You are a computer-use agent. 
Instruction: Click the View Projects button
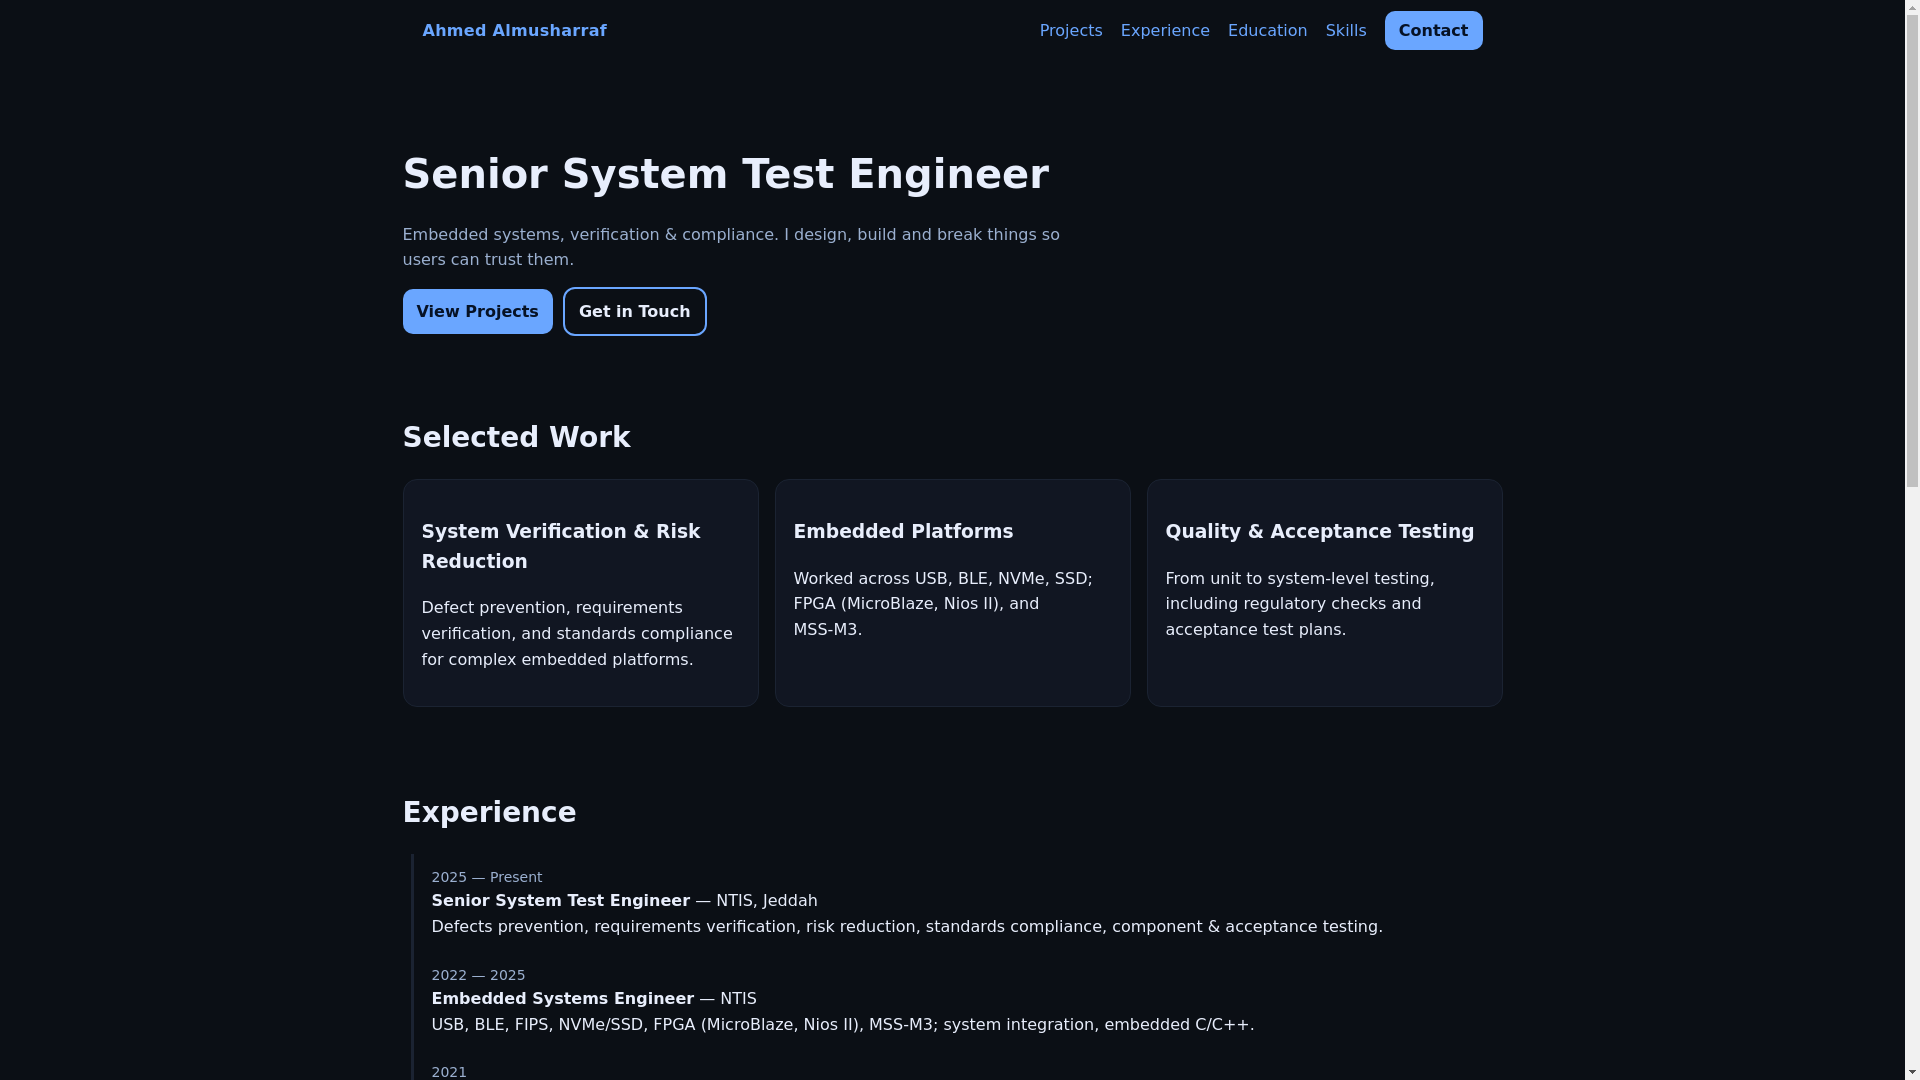477,312
